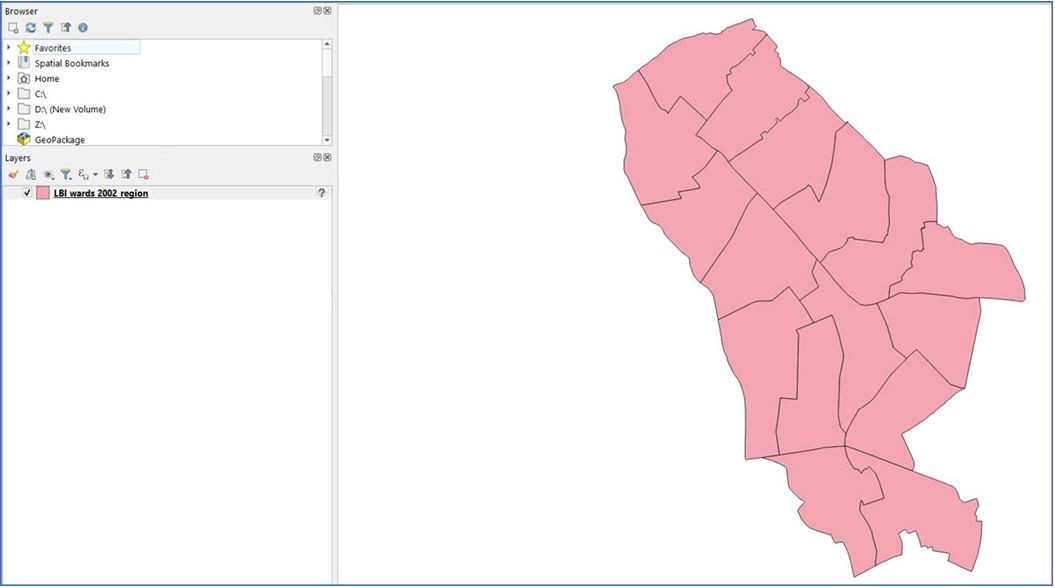Expand C:\ drive node
Screen dimensions: 1055x588
9,94
